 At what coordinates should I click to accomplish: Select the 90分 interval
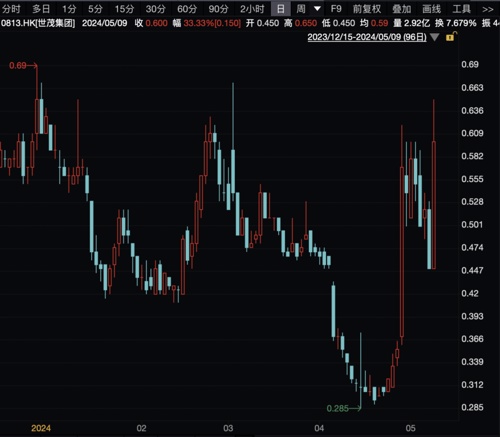(x=218, y=9)
